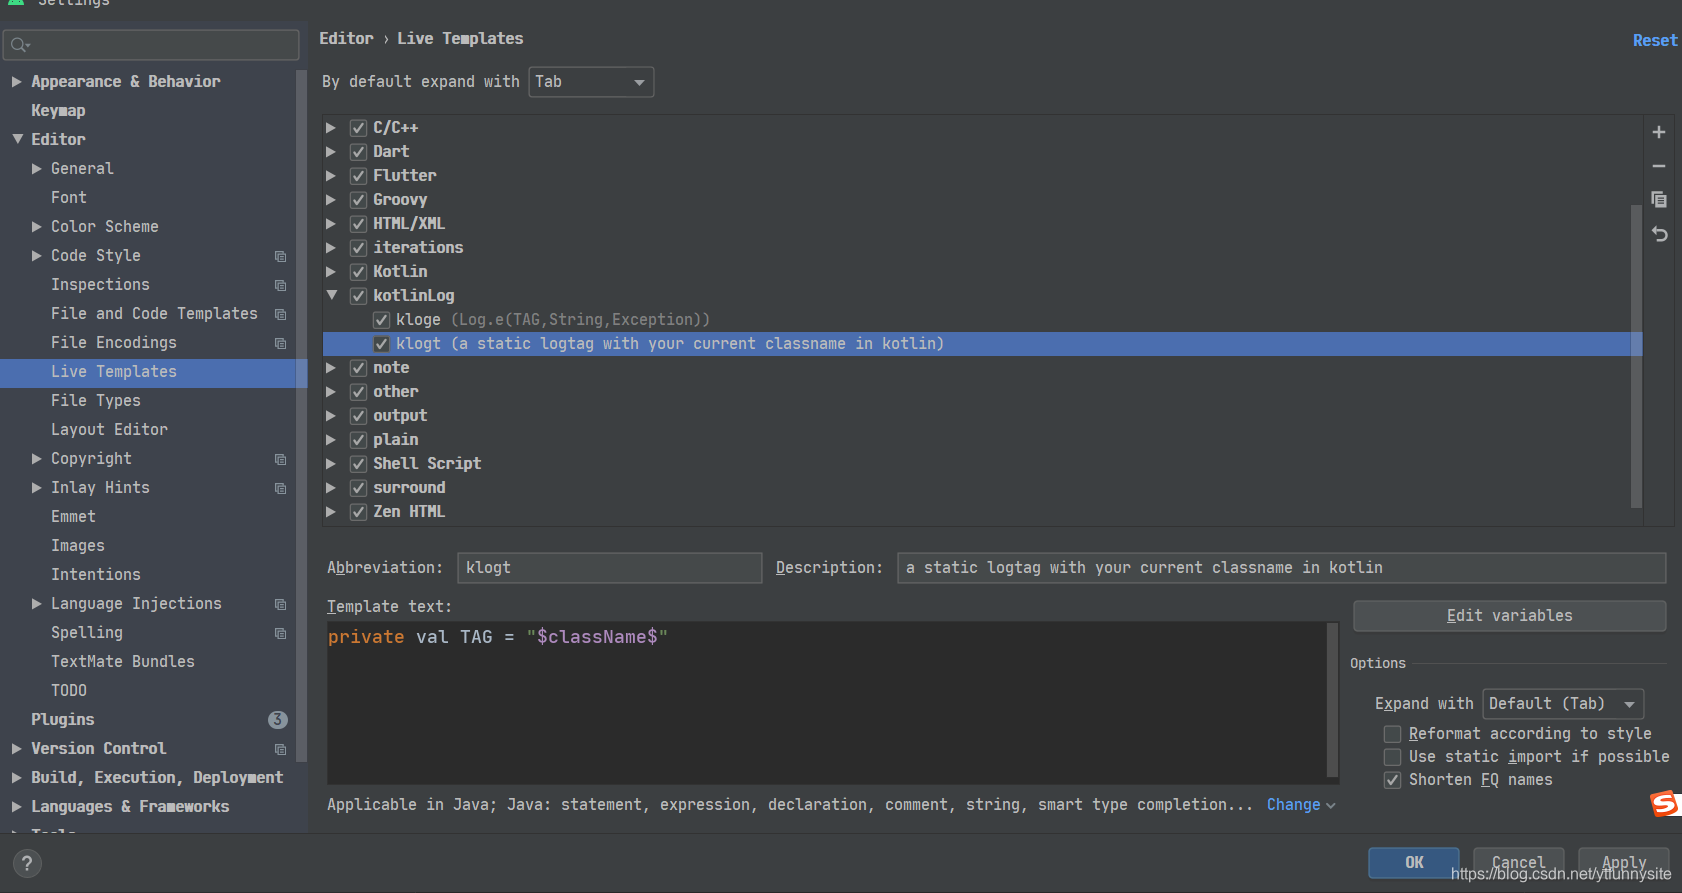Click project-level icon beside Code Style
The width and height of the screenshot is (1682, 893).
tap(281, 256)
